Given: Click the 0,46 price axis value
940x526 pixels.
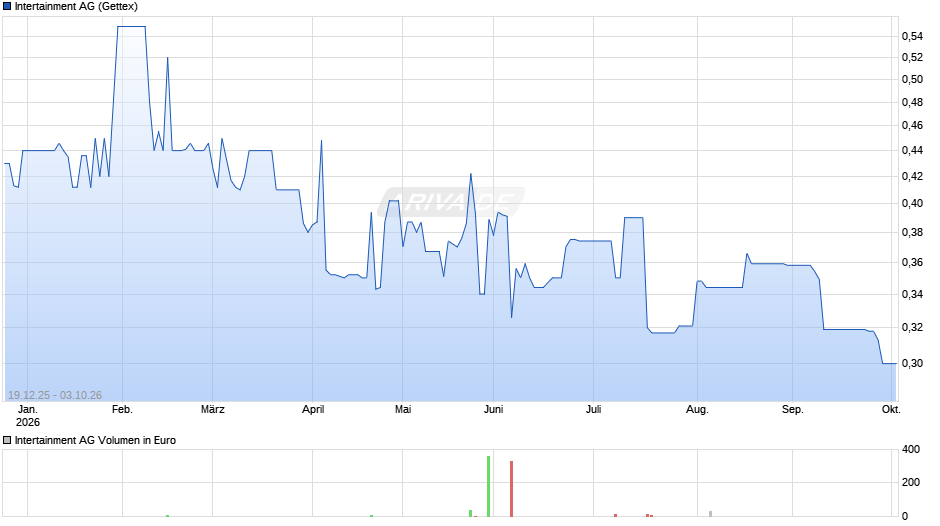Looking at the screenshot, I should click(x=912, y=125).
